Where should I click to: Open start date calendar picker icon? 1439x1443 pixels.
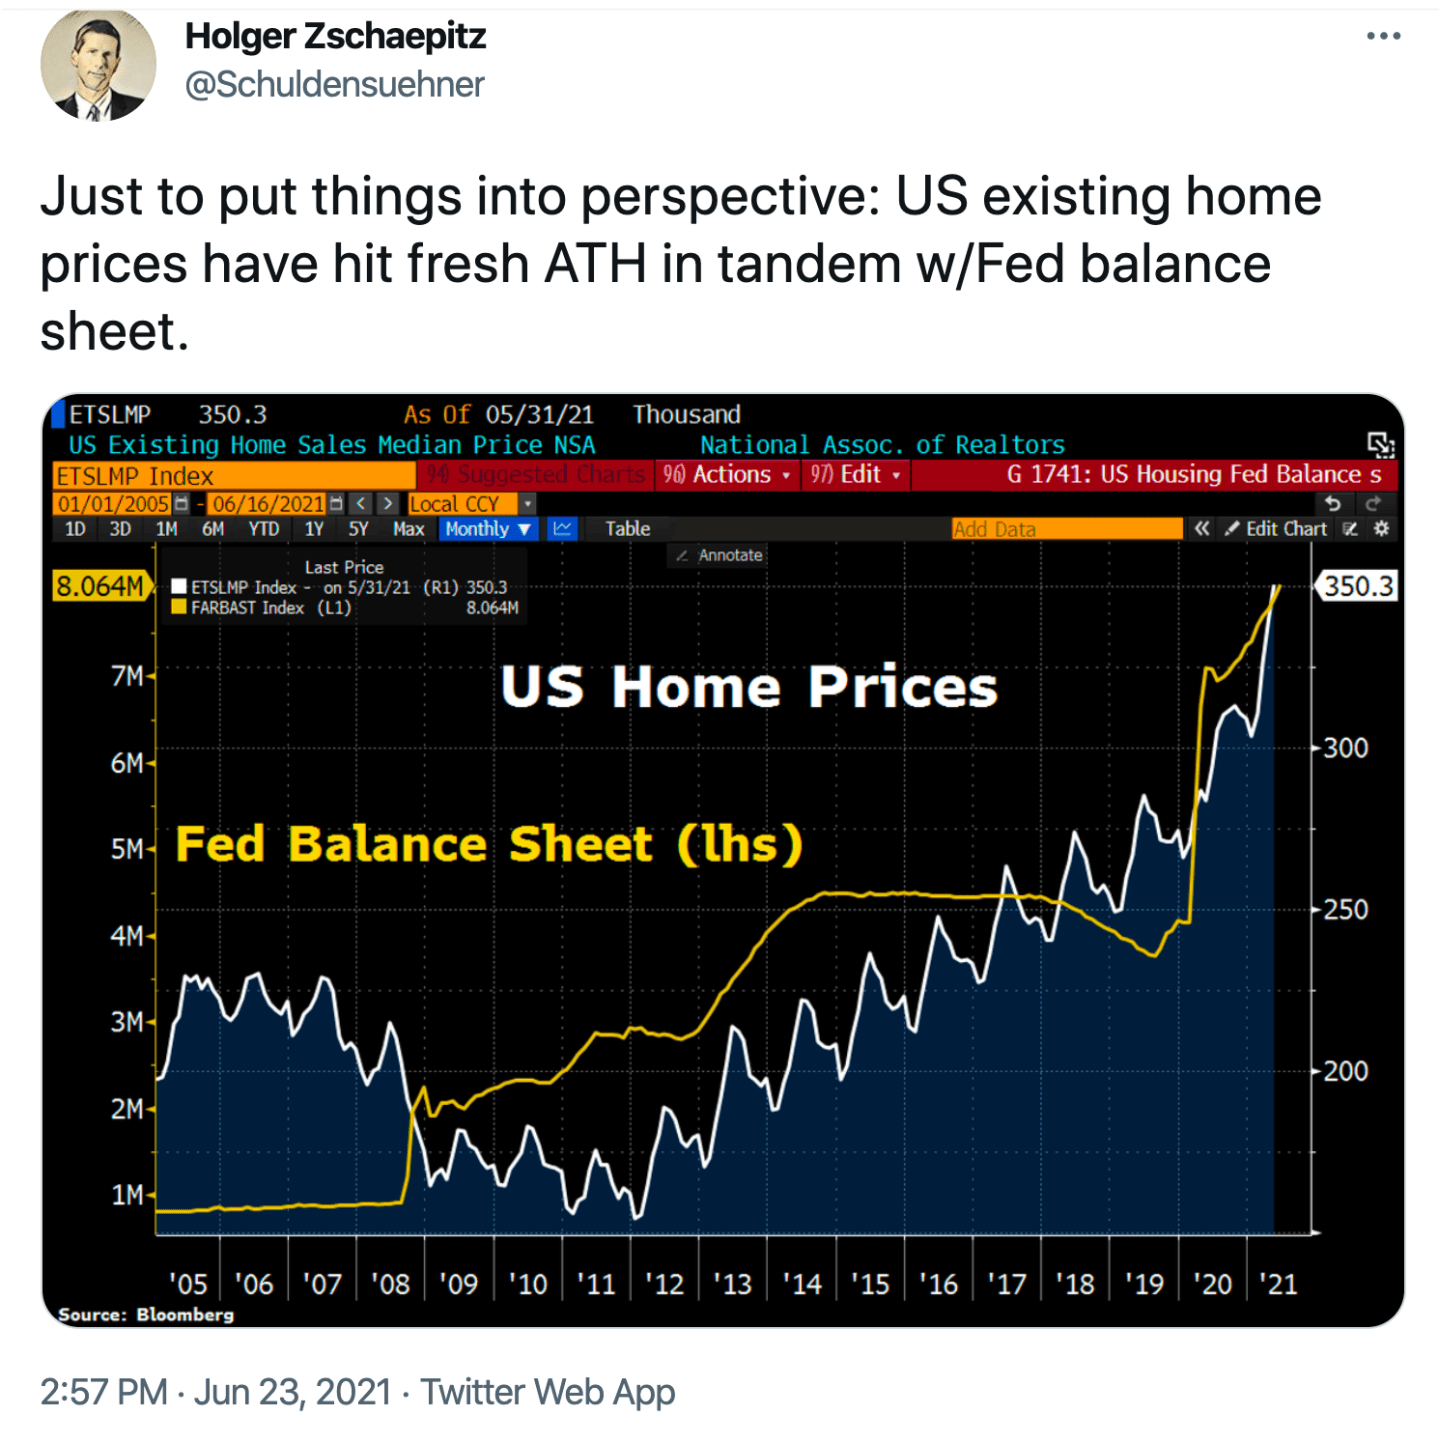point(181,504)
